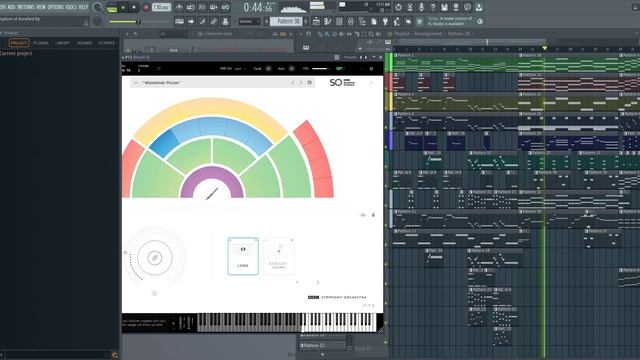This screenshot has width=640, height=360.
Task: Click the newer version of FL Studio notification
Action: tap(450, 21)
